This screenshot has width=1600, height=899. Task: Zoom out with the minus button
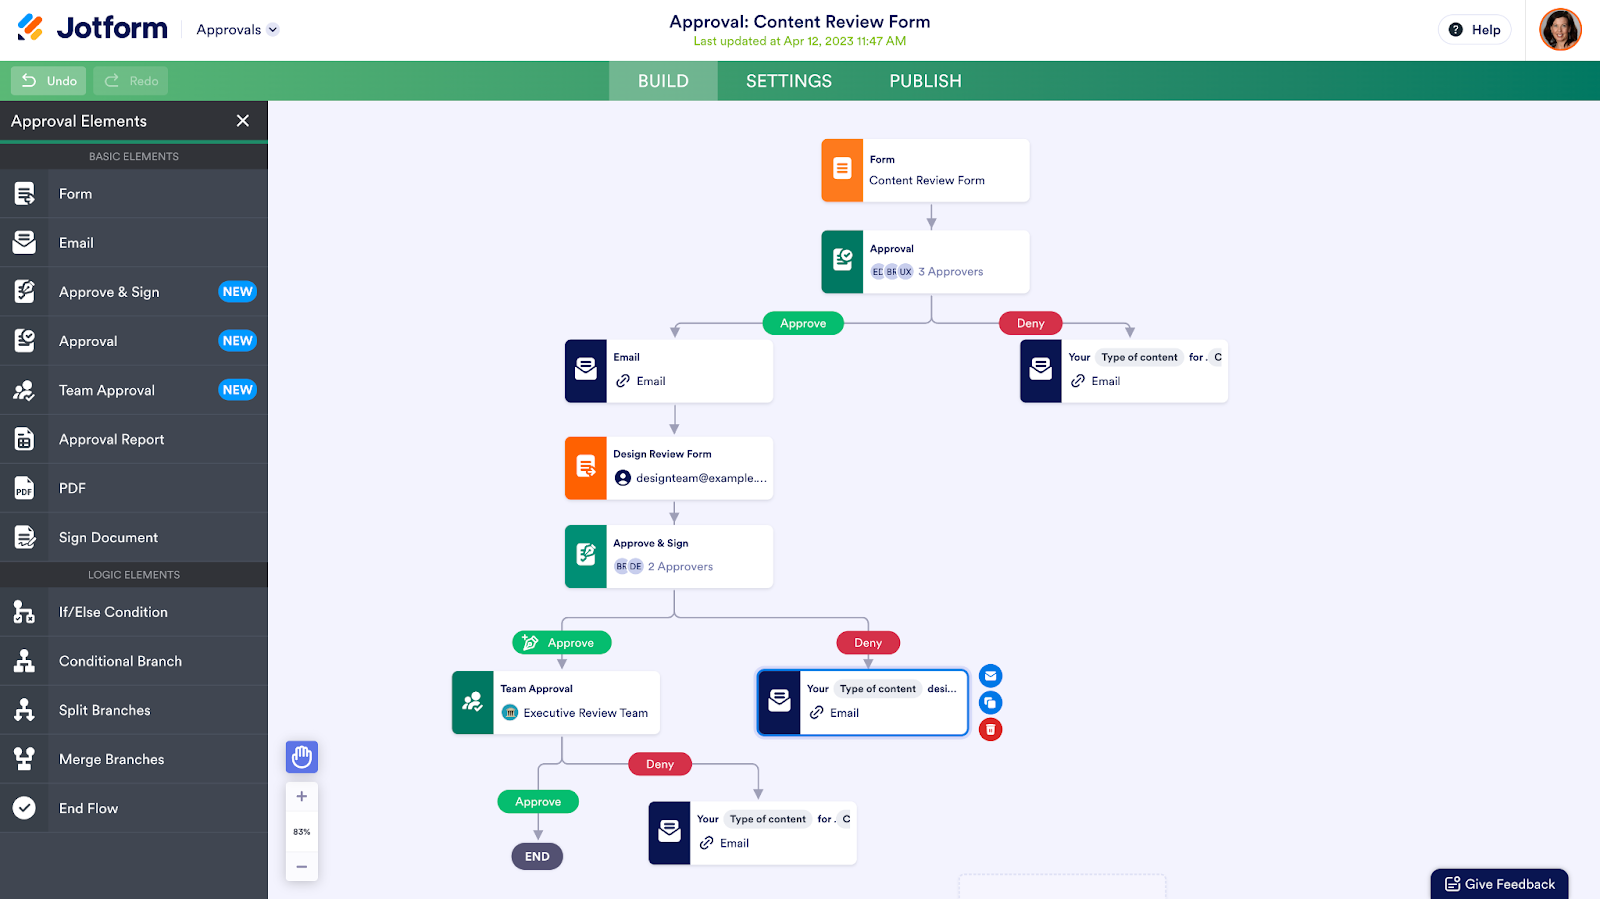point(302,866)
